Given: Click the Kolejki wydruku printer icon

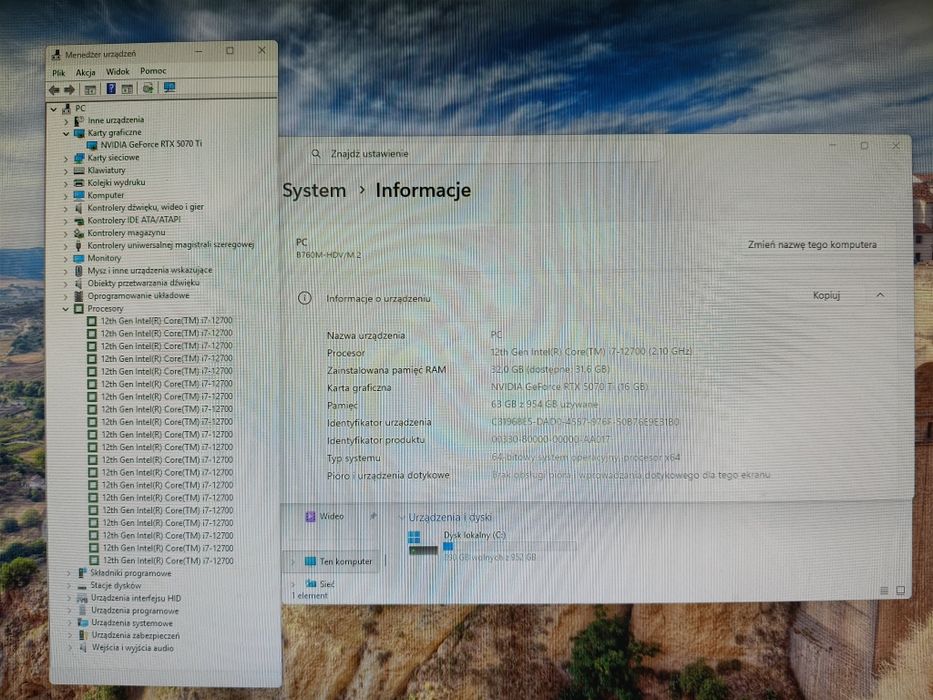Looking at the screenshot, I should click(79, 183).
